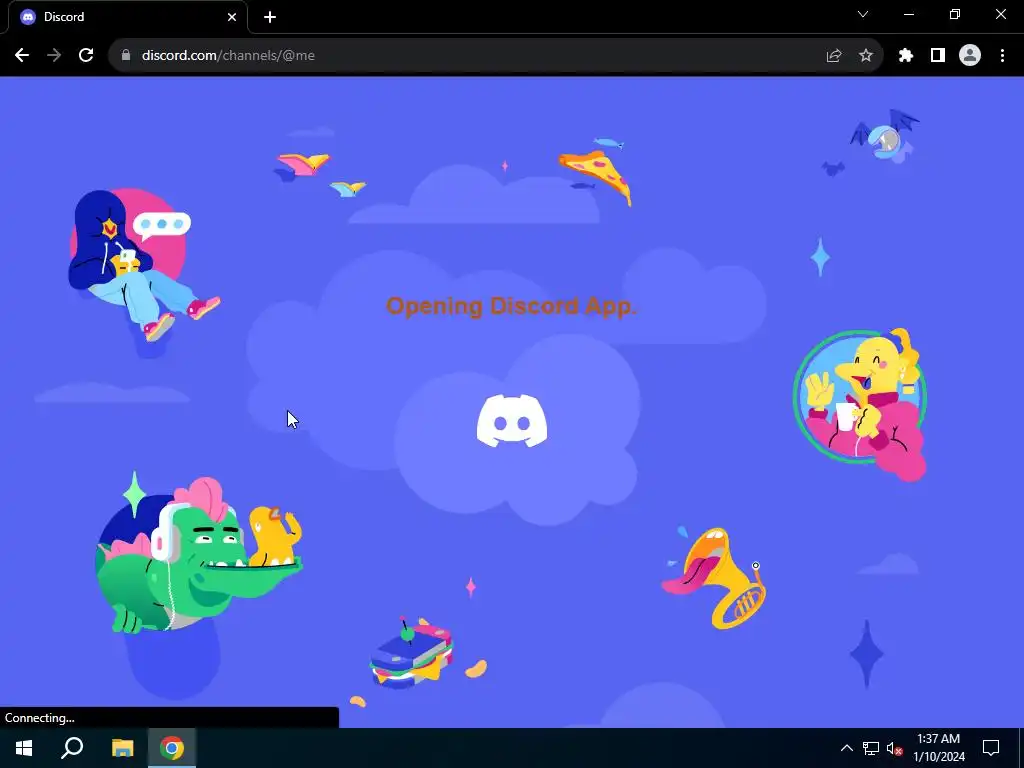The image size is (1024, 768).
Task: Share this page icon in address bar
Action: 834,56
